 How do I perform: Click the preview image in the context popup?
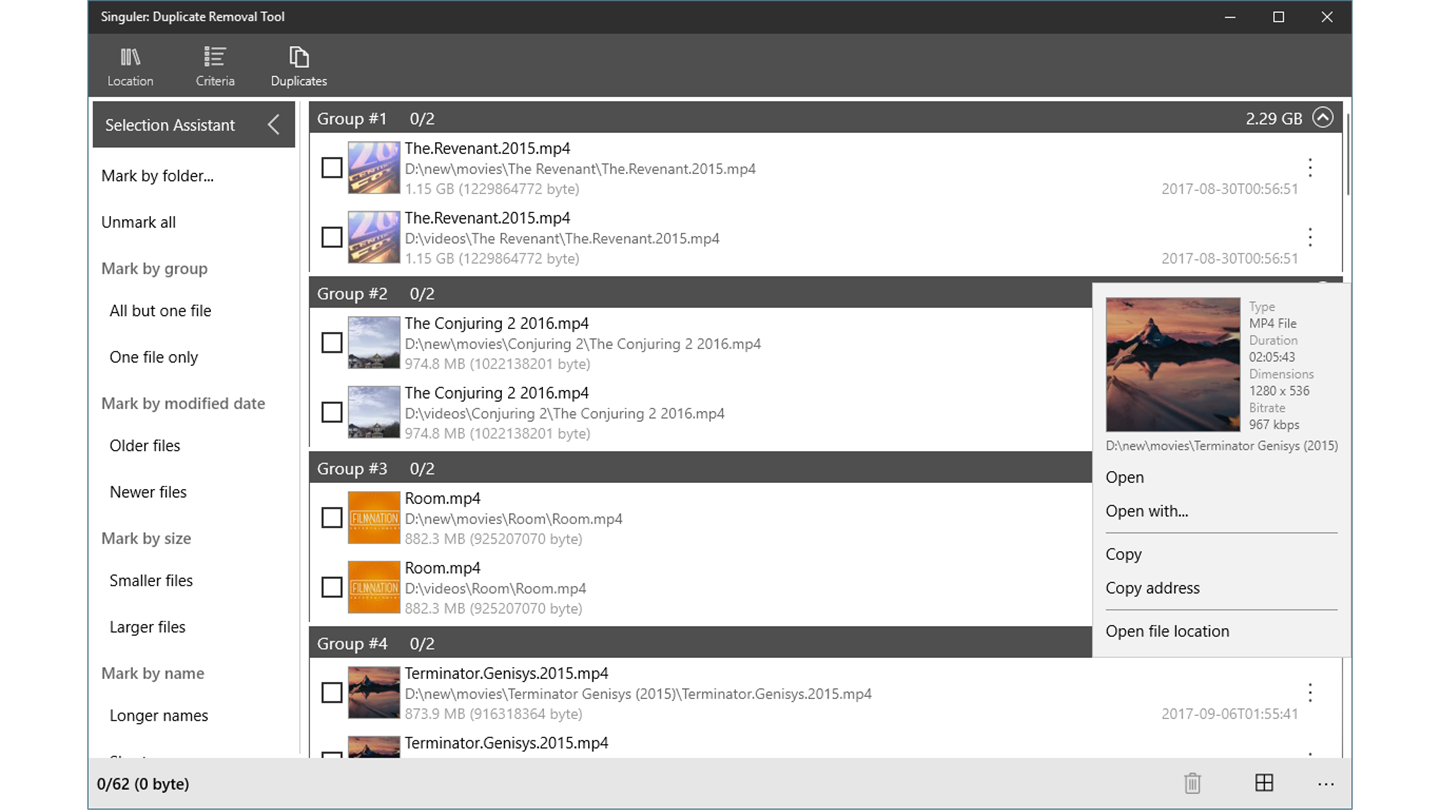pyautogui.click(x=1173, y=365)
